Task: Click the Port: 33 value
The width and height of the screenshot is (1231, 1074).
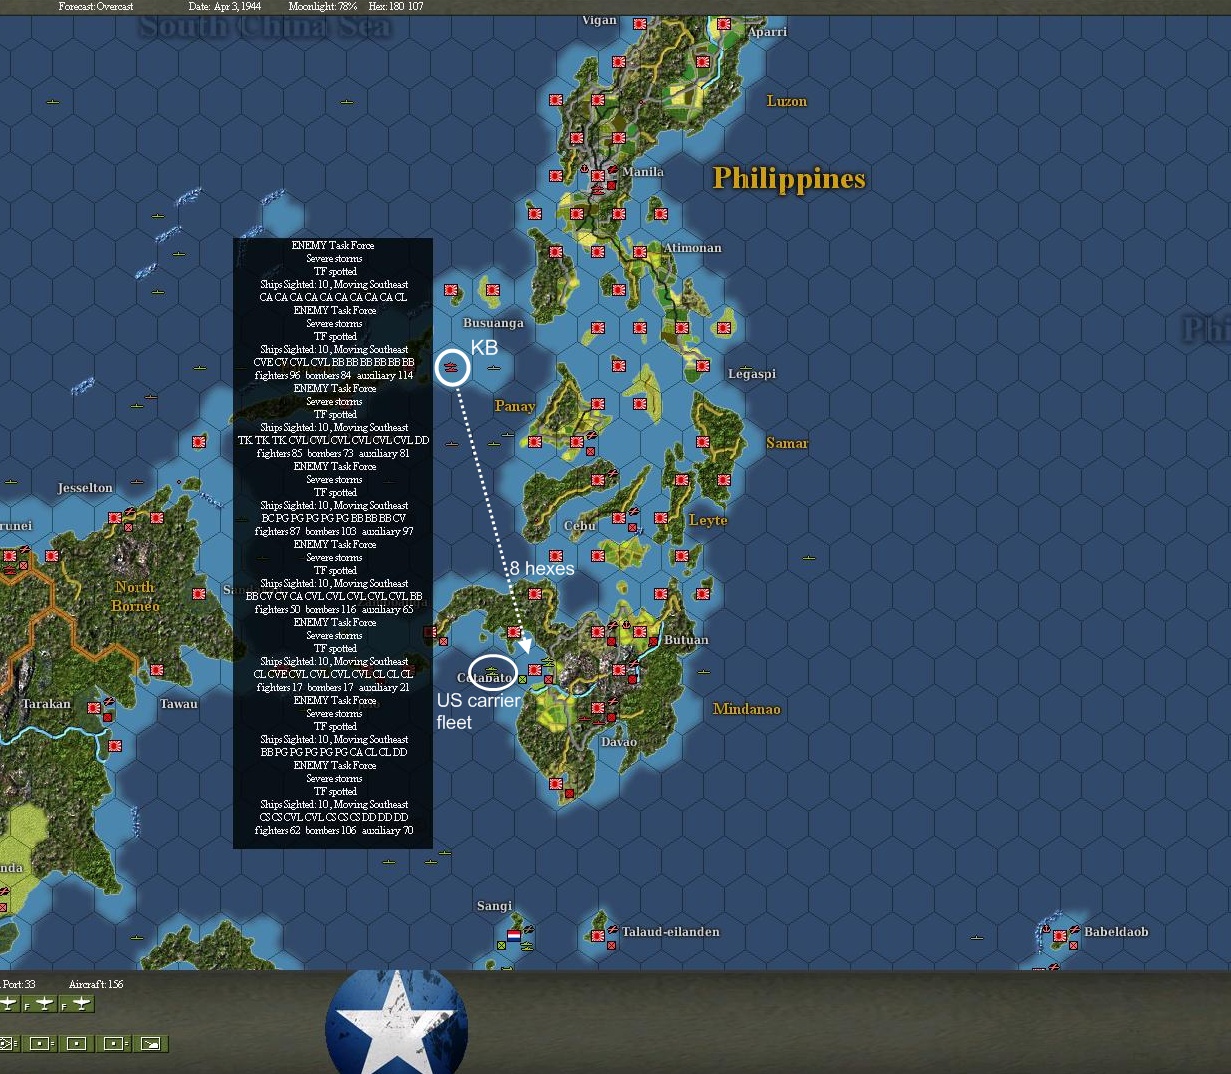Action: point(18,984)
